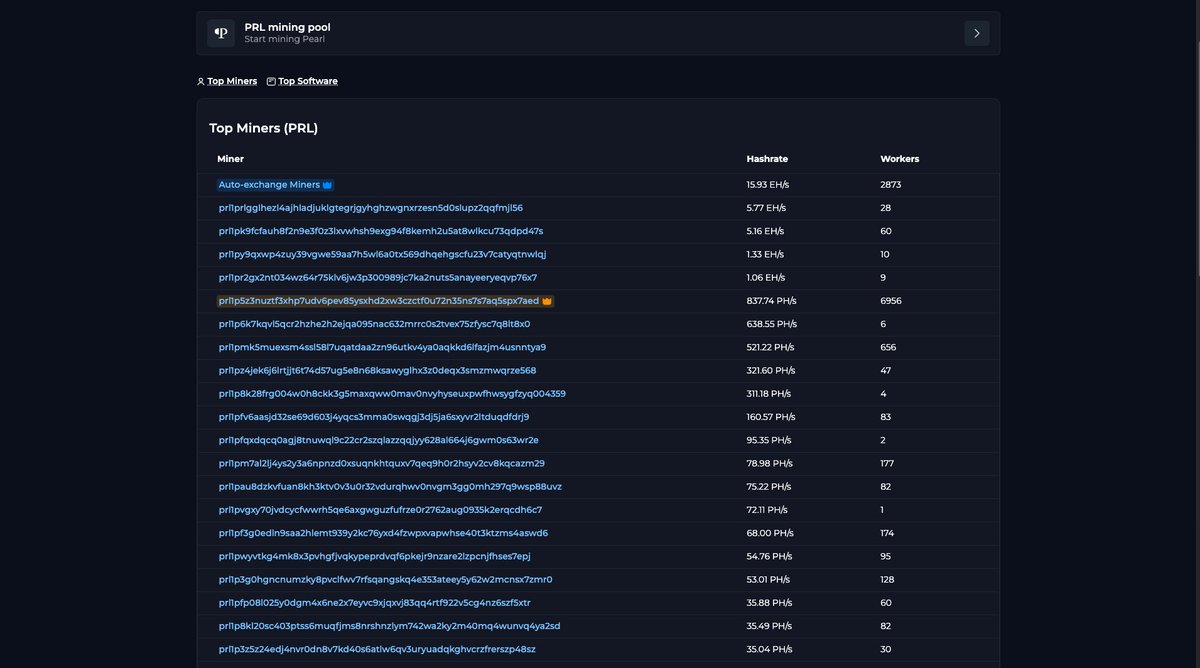Open miner address starting prl1pau8dzkvfuan
1200x668 pixels.
390,486
